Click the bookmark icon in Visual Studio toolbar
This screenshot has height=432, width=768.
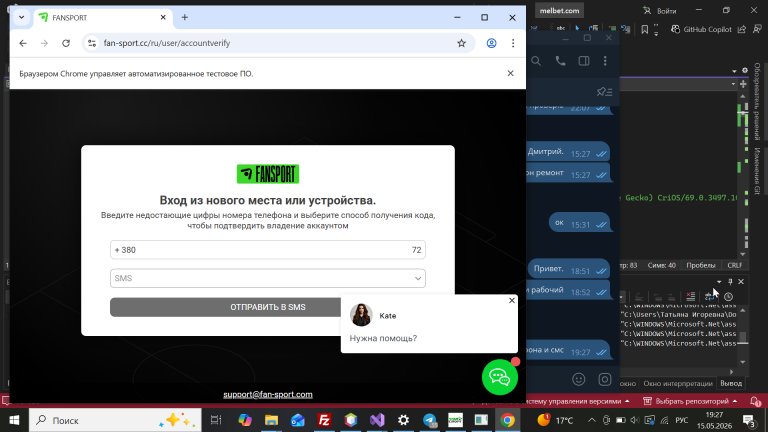pyautogui.click(x=645, y=29)
